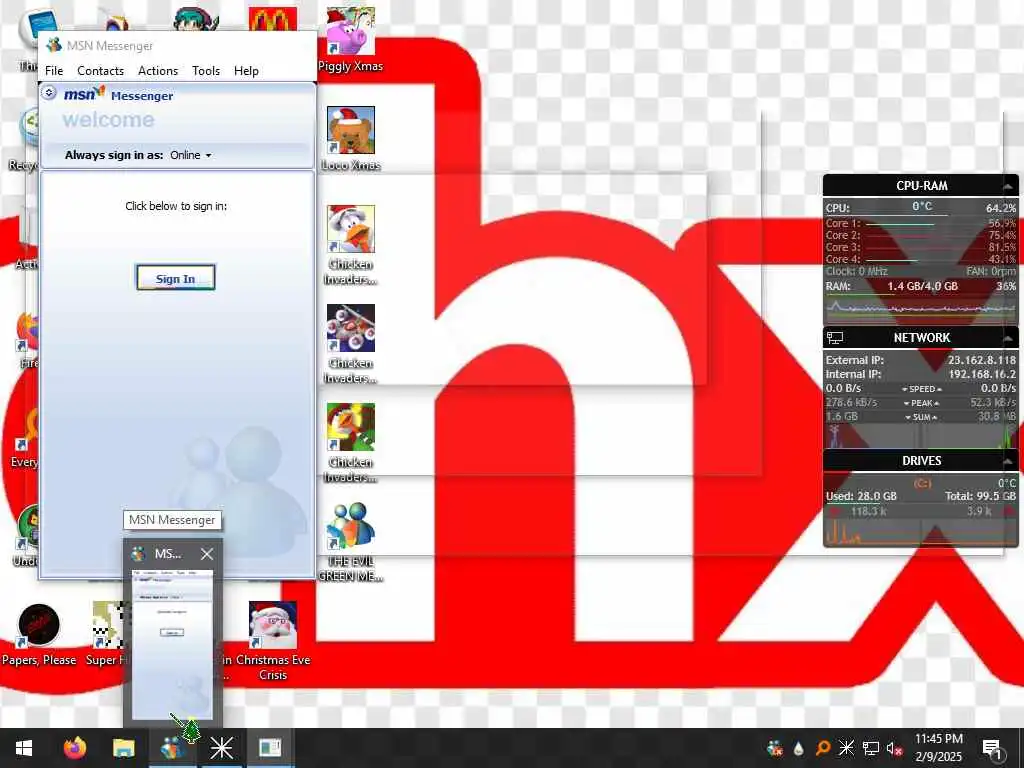Viewport: 1024px width, 768px height.
Task: Click the MSN Messenger system tray icon
Action: 775,748
